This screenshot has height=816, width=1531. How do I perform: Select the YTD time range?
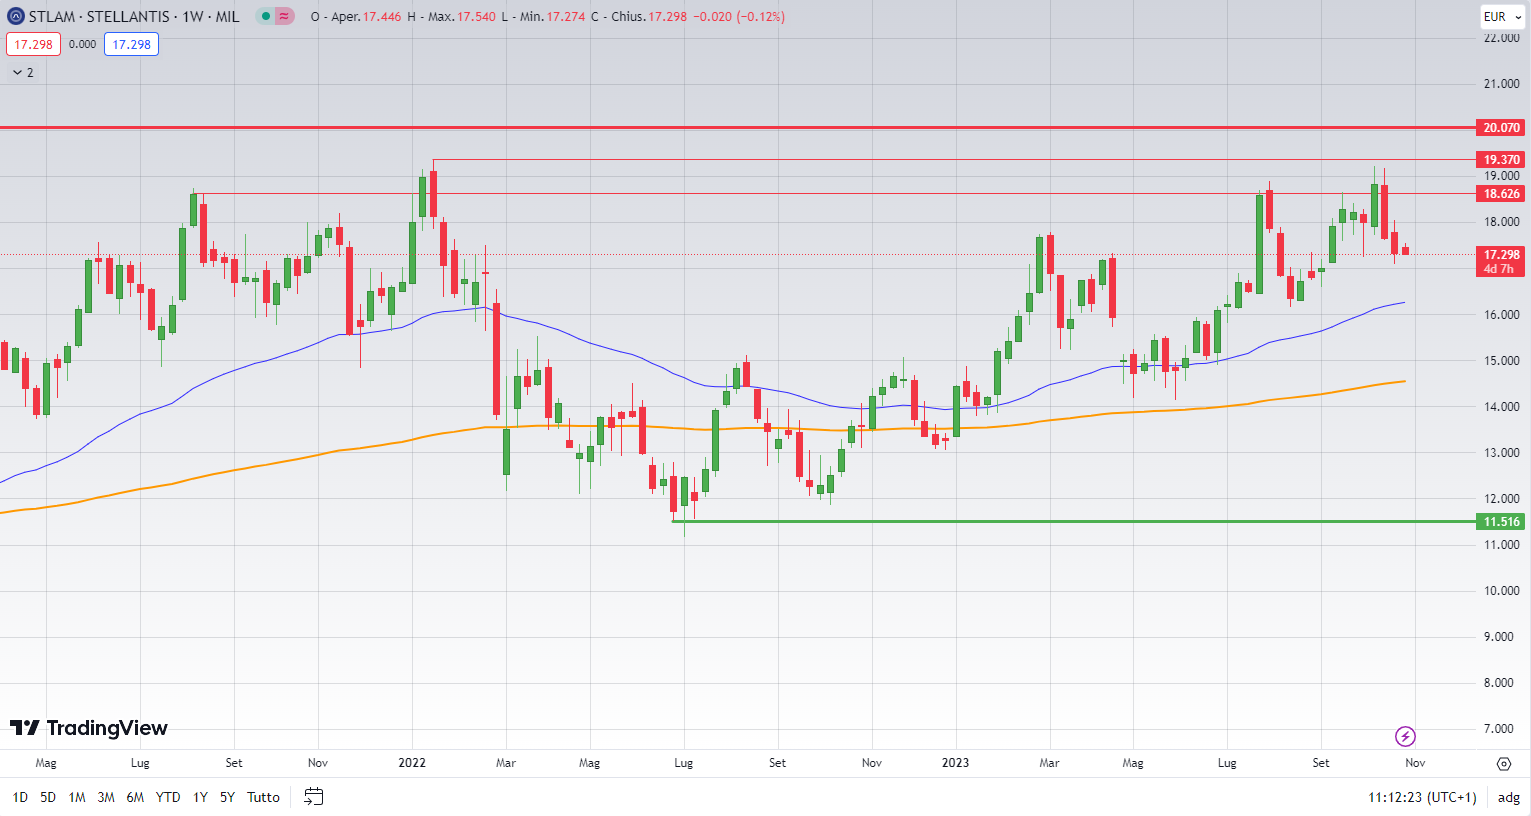pos(168,797)
